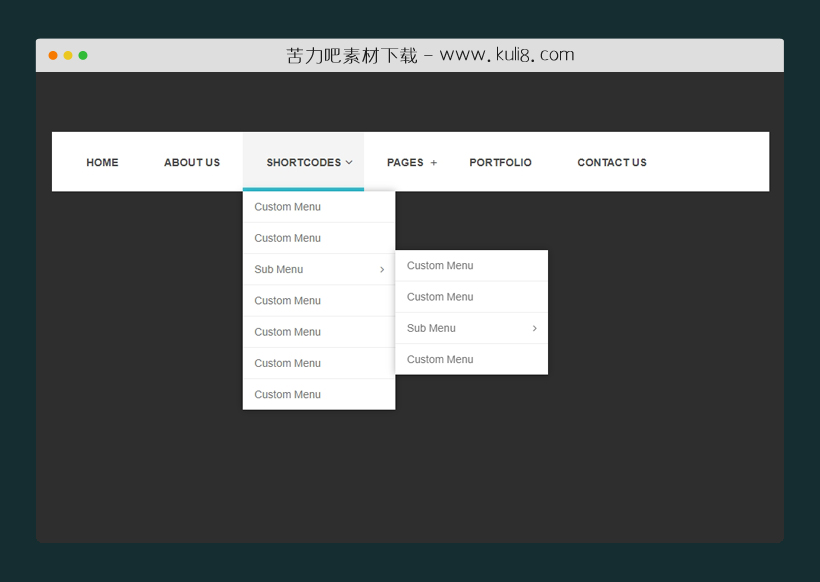Expand PAGES using its plus icon
Viewport: 820px width, 582px height.
433,163
